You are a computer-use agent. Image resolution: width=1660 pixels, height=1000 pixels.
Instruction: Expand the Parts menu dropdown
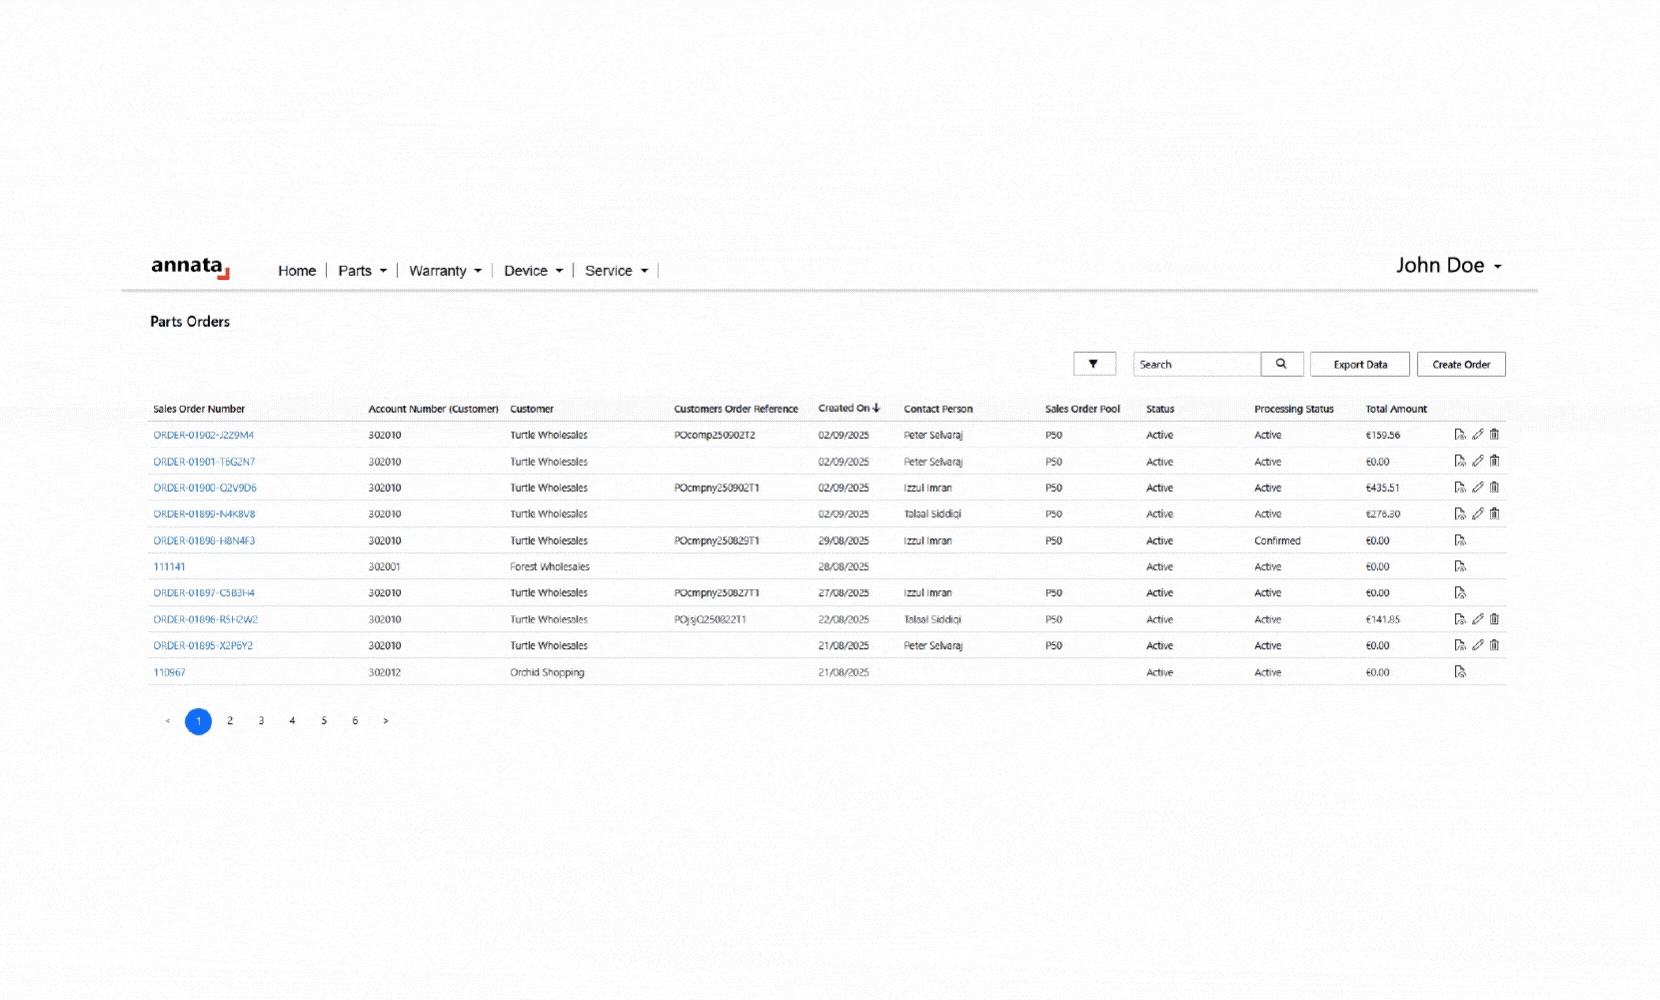pyautogui.click(x=362, y=271)
